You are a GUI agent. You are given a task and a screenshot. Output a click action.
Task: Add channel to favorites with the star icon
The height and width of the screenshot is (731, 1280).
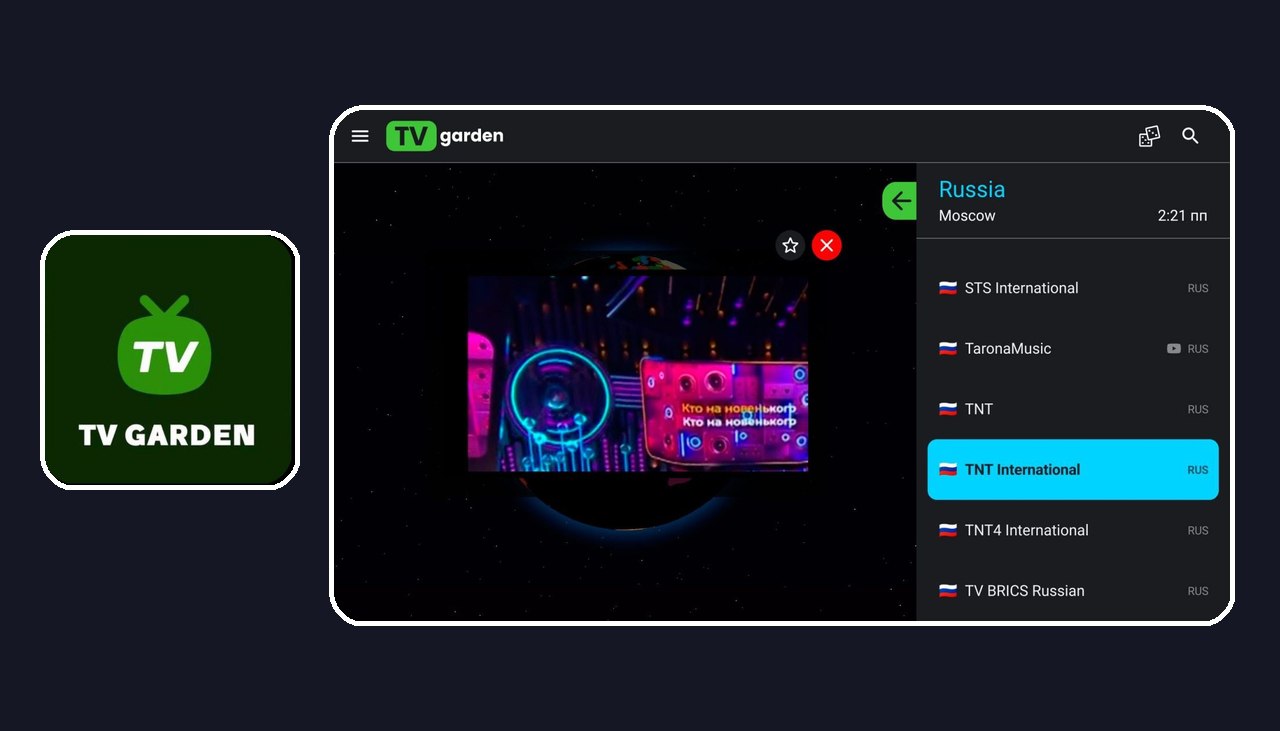pyautogui.click(x=790, y=245)
